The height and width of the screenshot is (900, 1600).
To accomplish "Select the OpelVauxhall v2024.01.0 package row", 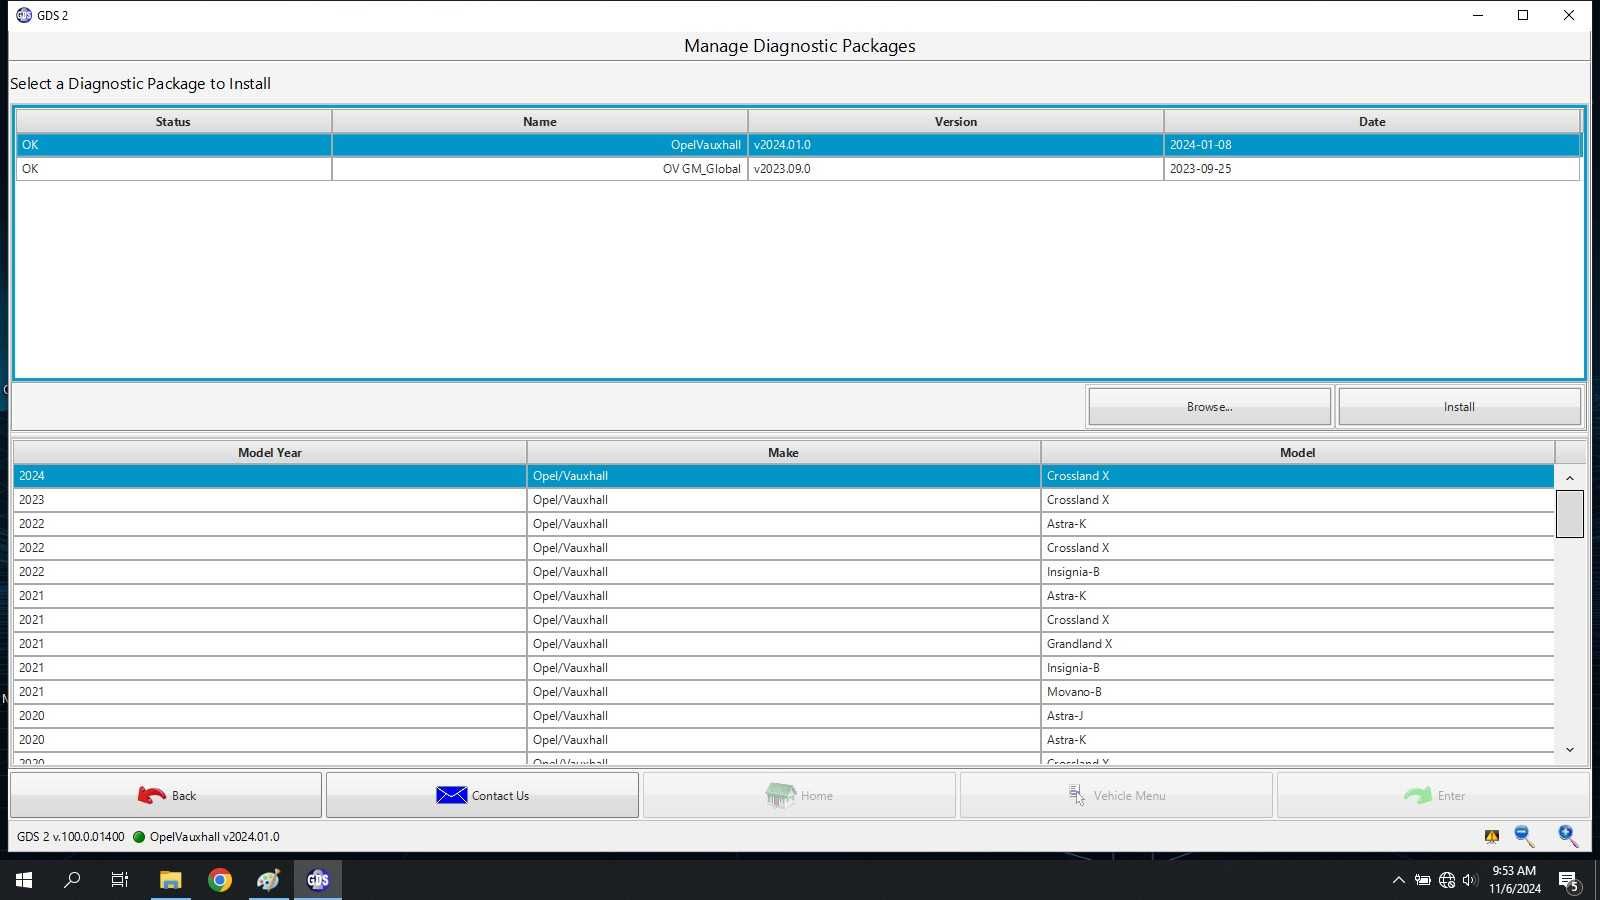I will tap(798, 145).
